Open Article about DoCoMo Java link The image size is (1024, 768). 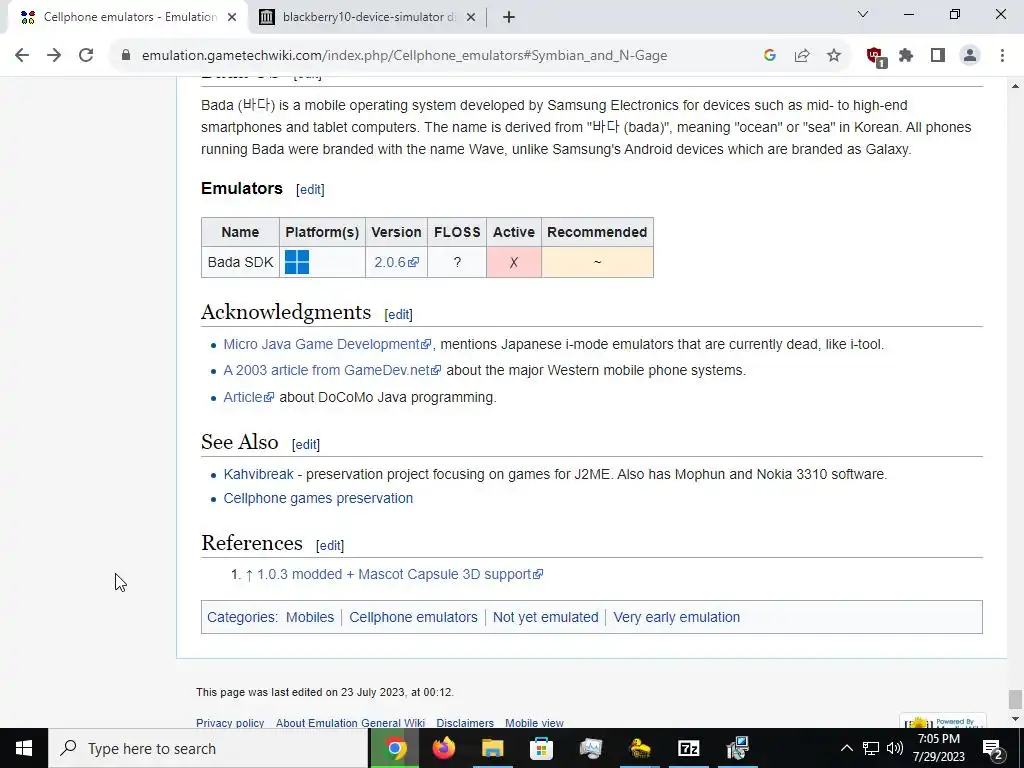point(249,397)
